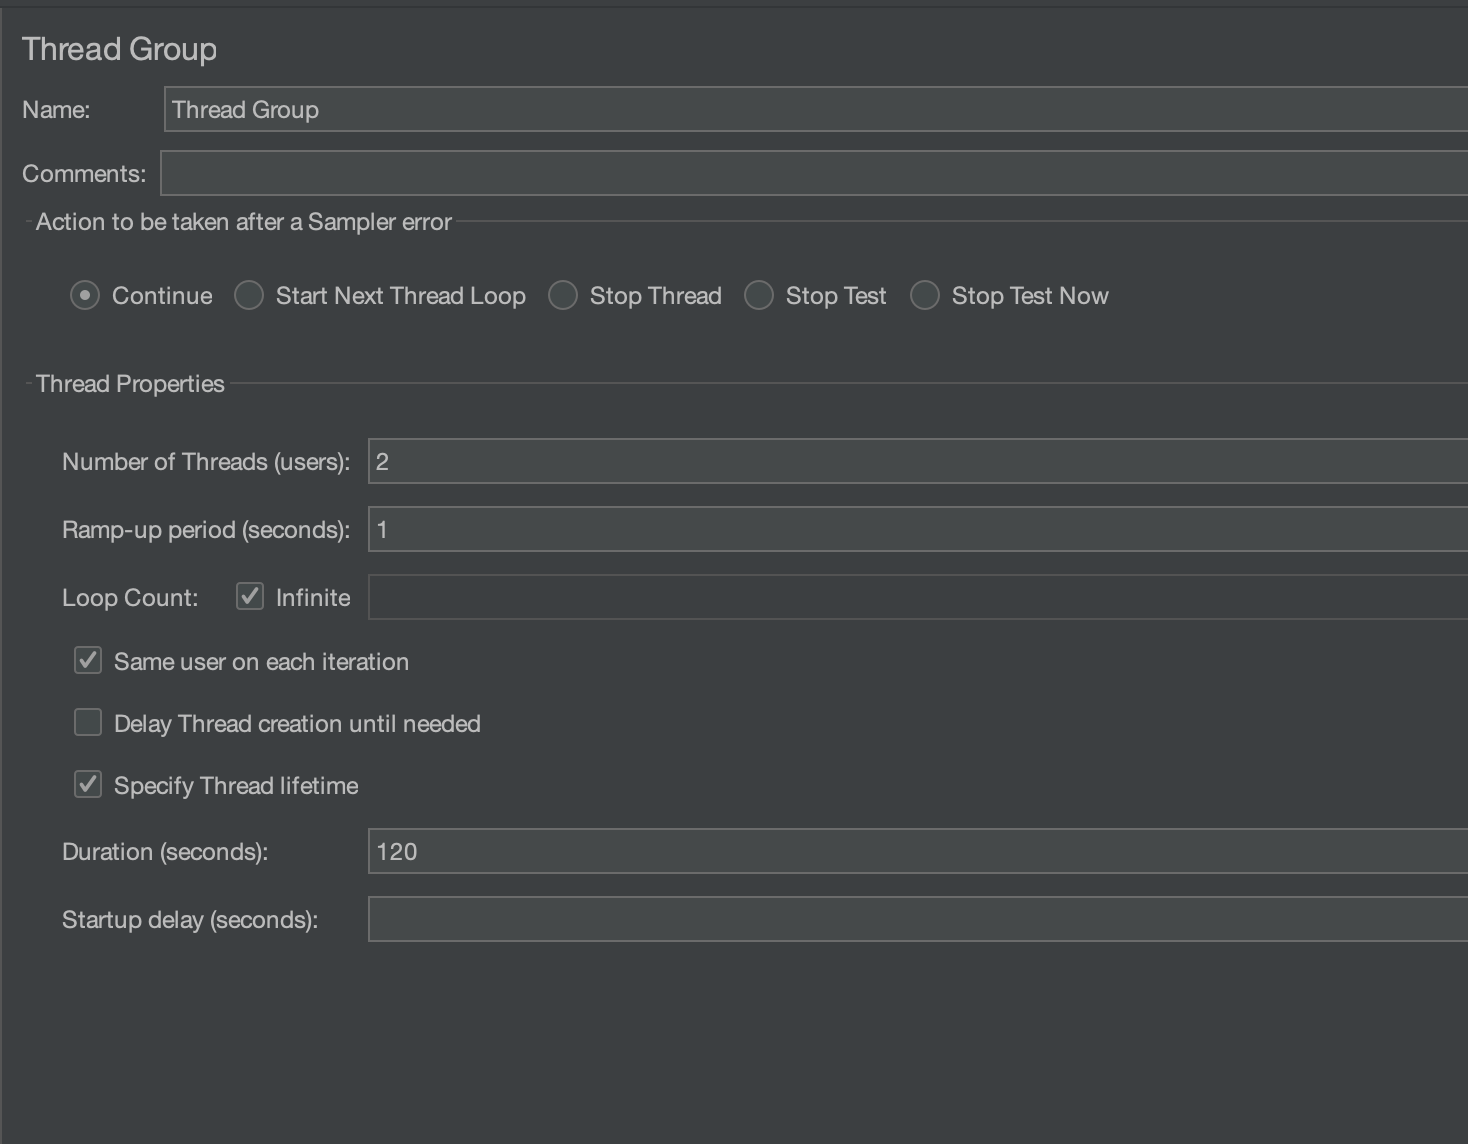Choose the Stop Thread error action
This screenshot has width=1468, height=1144.
coord(563,295)
